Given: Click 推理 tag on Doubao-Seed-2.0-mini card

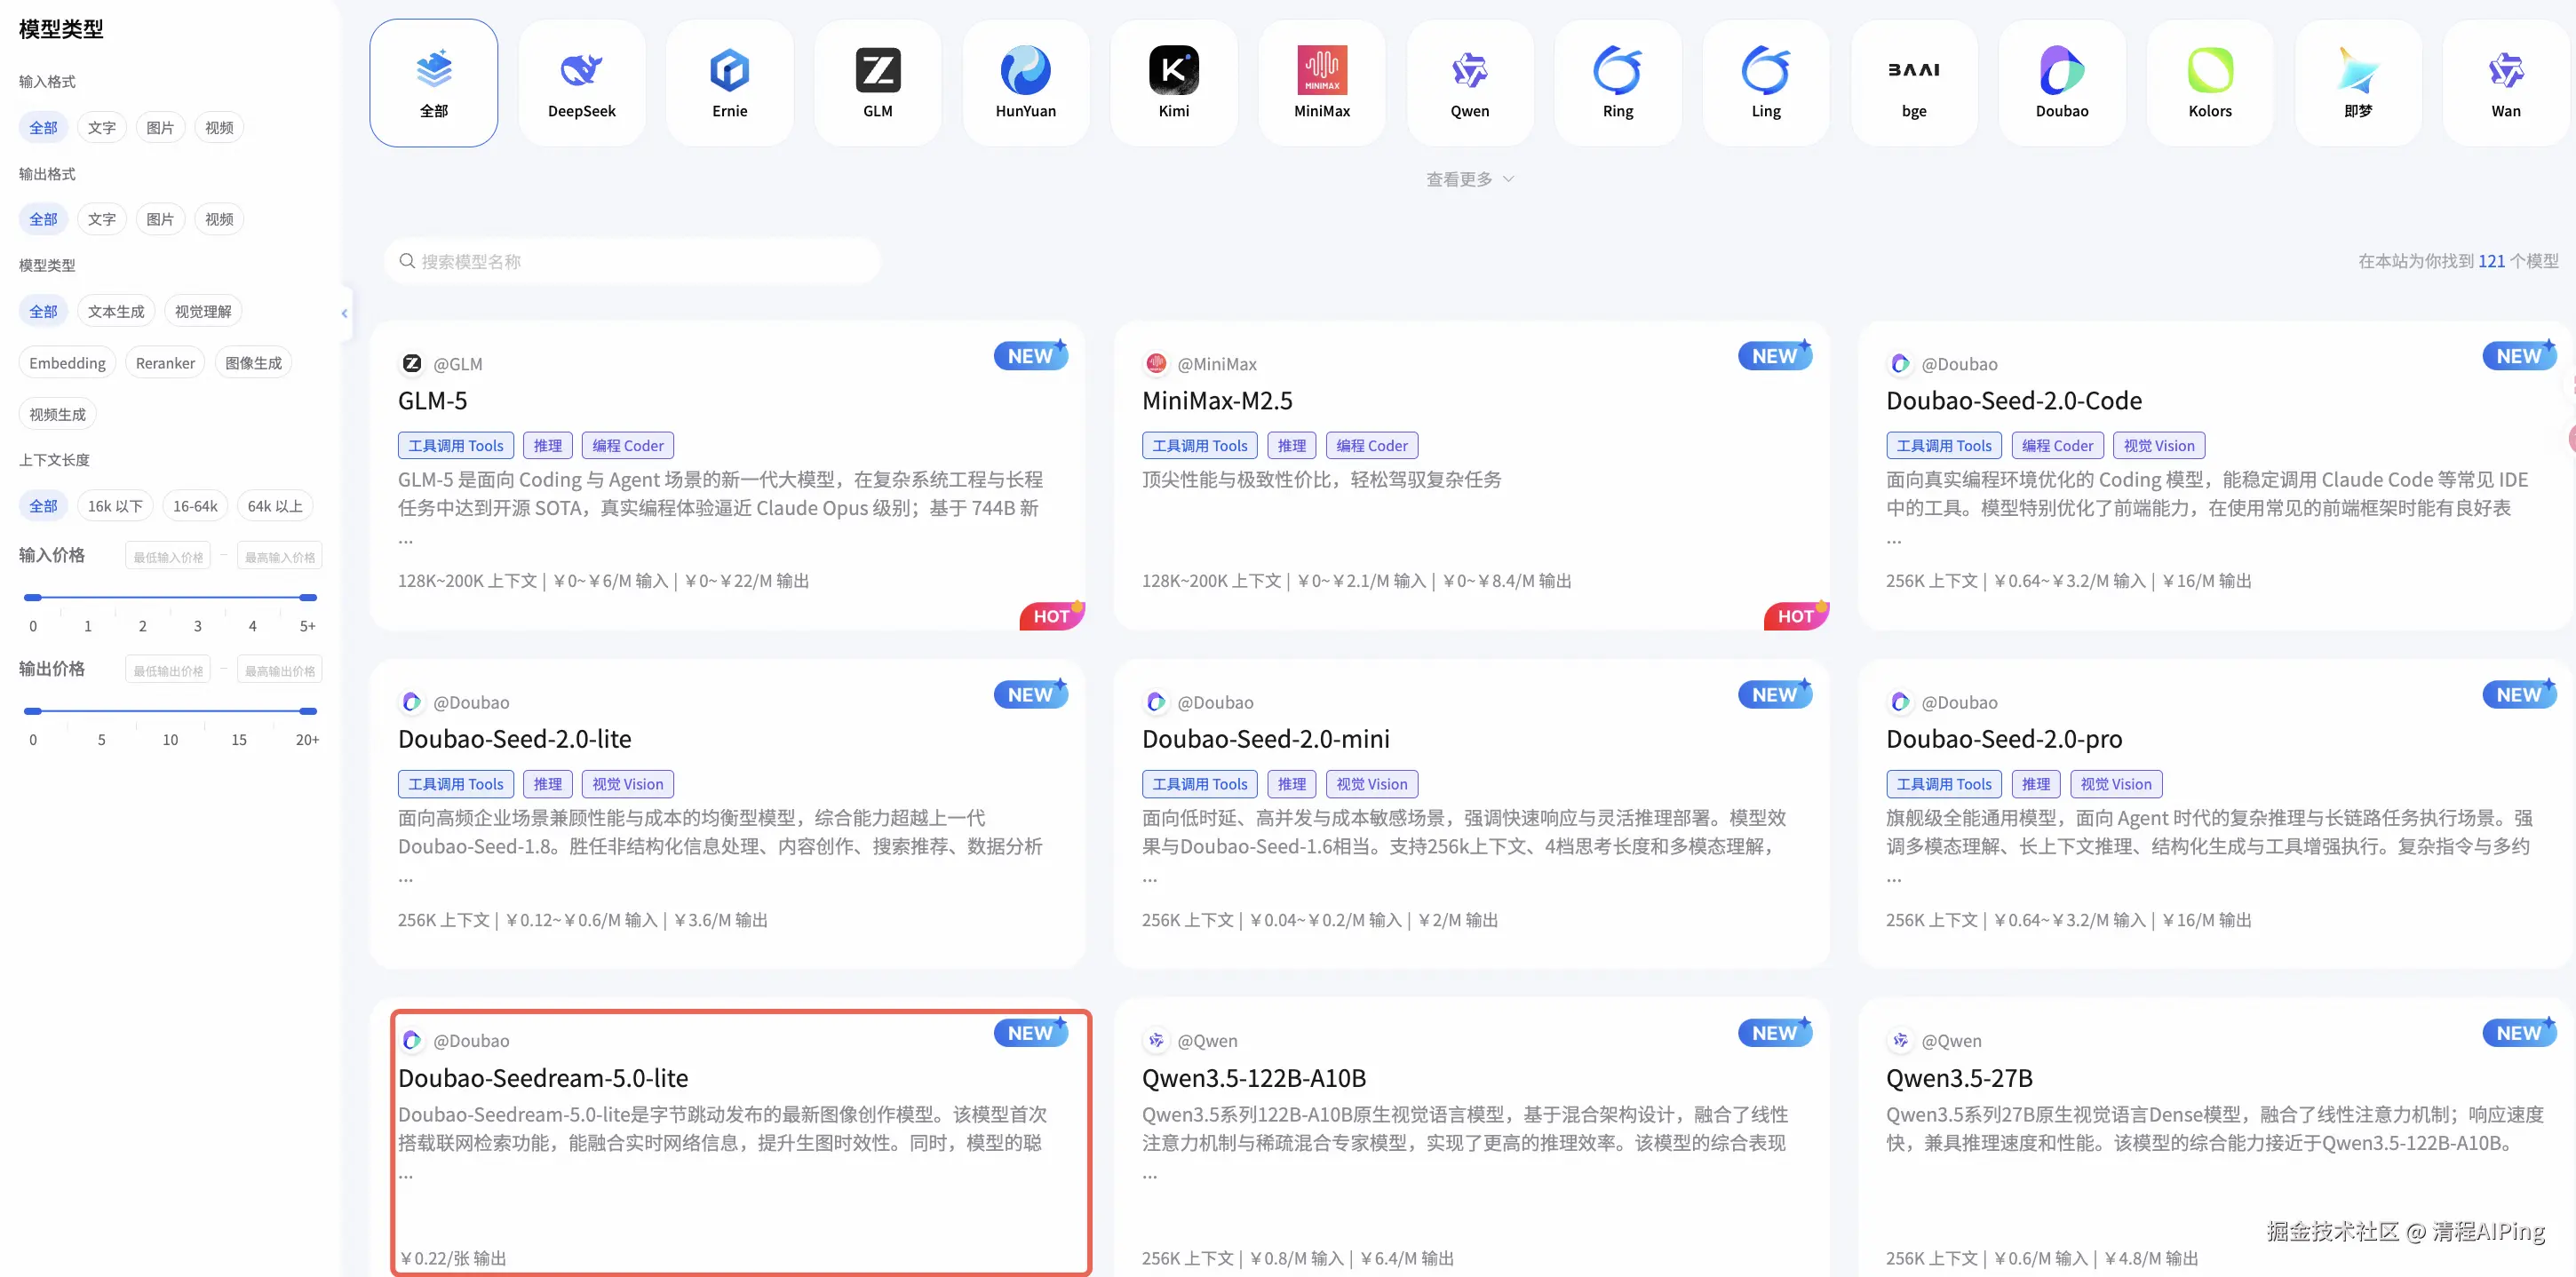Looking at the screenshot, I should pyautogui.click(x=1291, y=784).
